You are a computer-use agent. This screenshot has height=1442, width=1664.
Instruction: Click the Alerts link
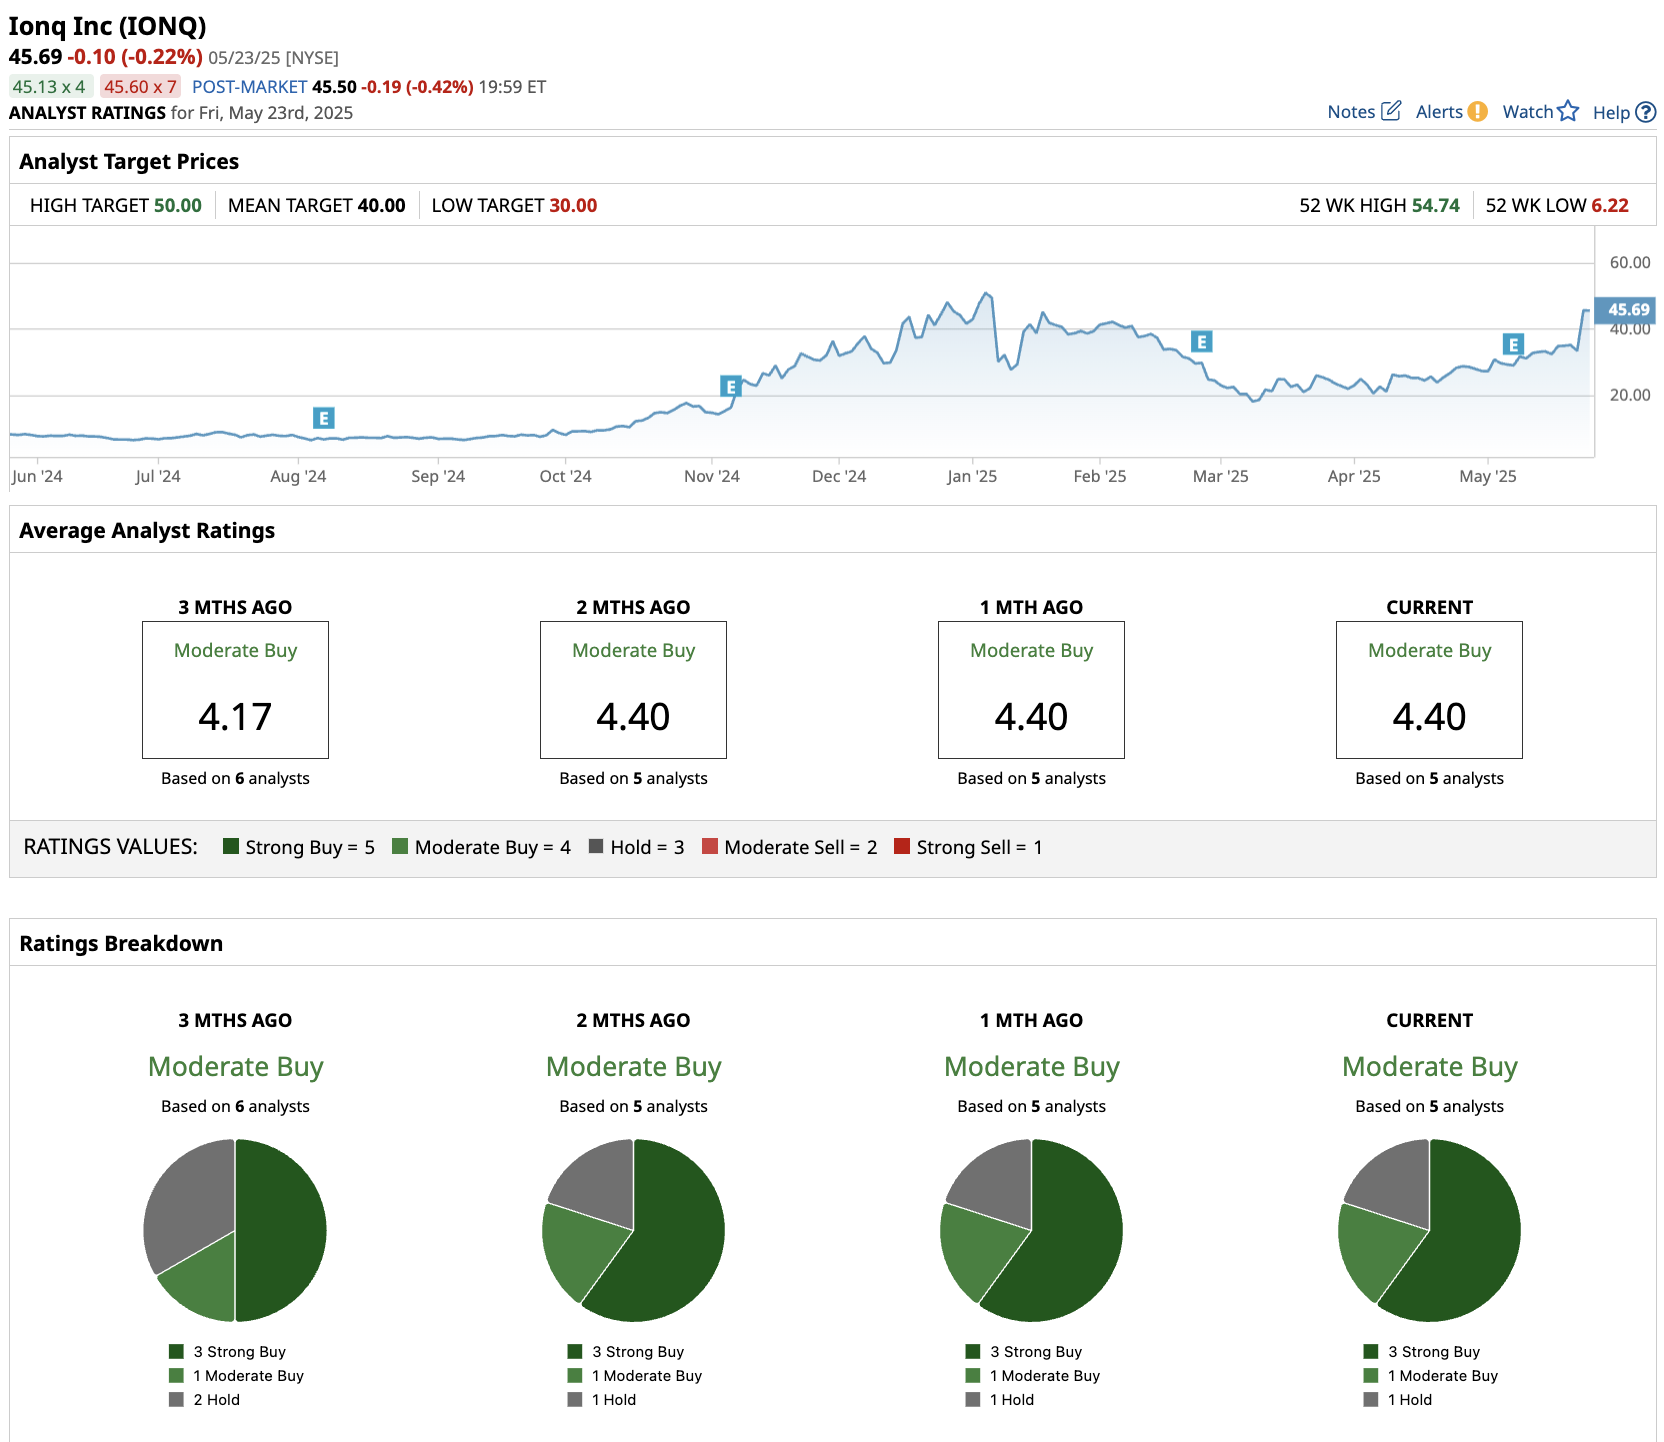[x=1439, y=112]
